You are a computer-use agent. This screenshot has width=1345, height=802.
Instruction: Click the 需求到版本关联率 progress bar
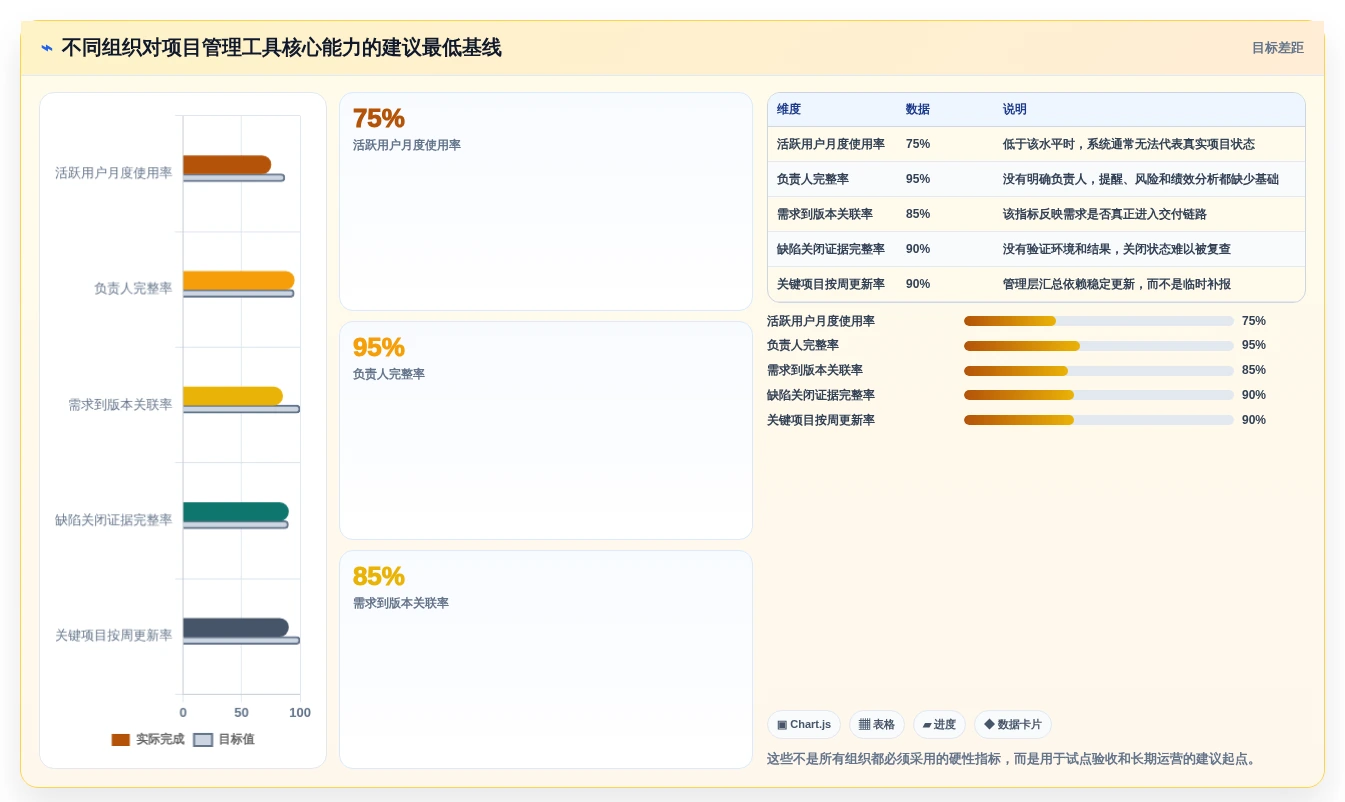1098,370
